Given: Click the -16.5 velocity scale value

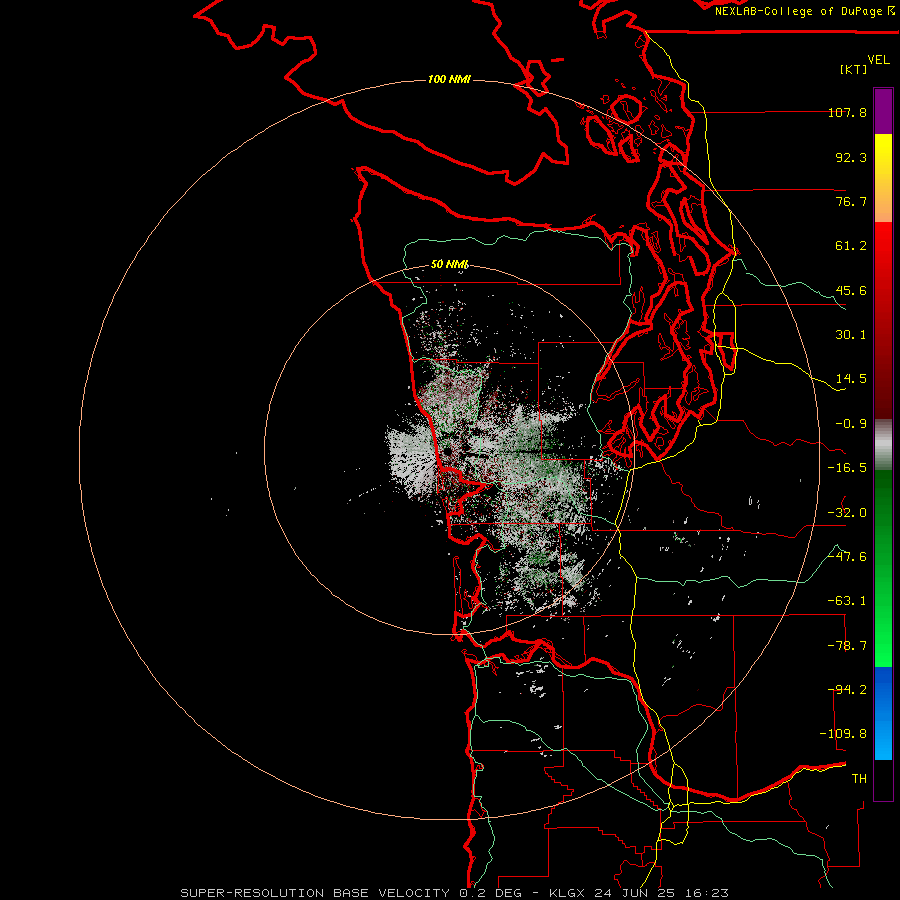Looking at the screenshot, I should [847, 468].
